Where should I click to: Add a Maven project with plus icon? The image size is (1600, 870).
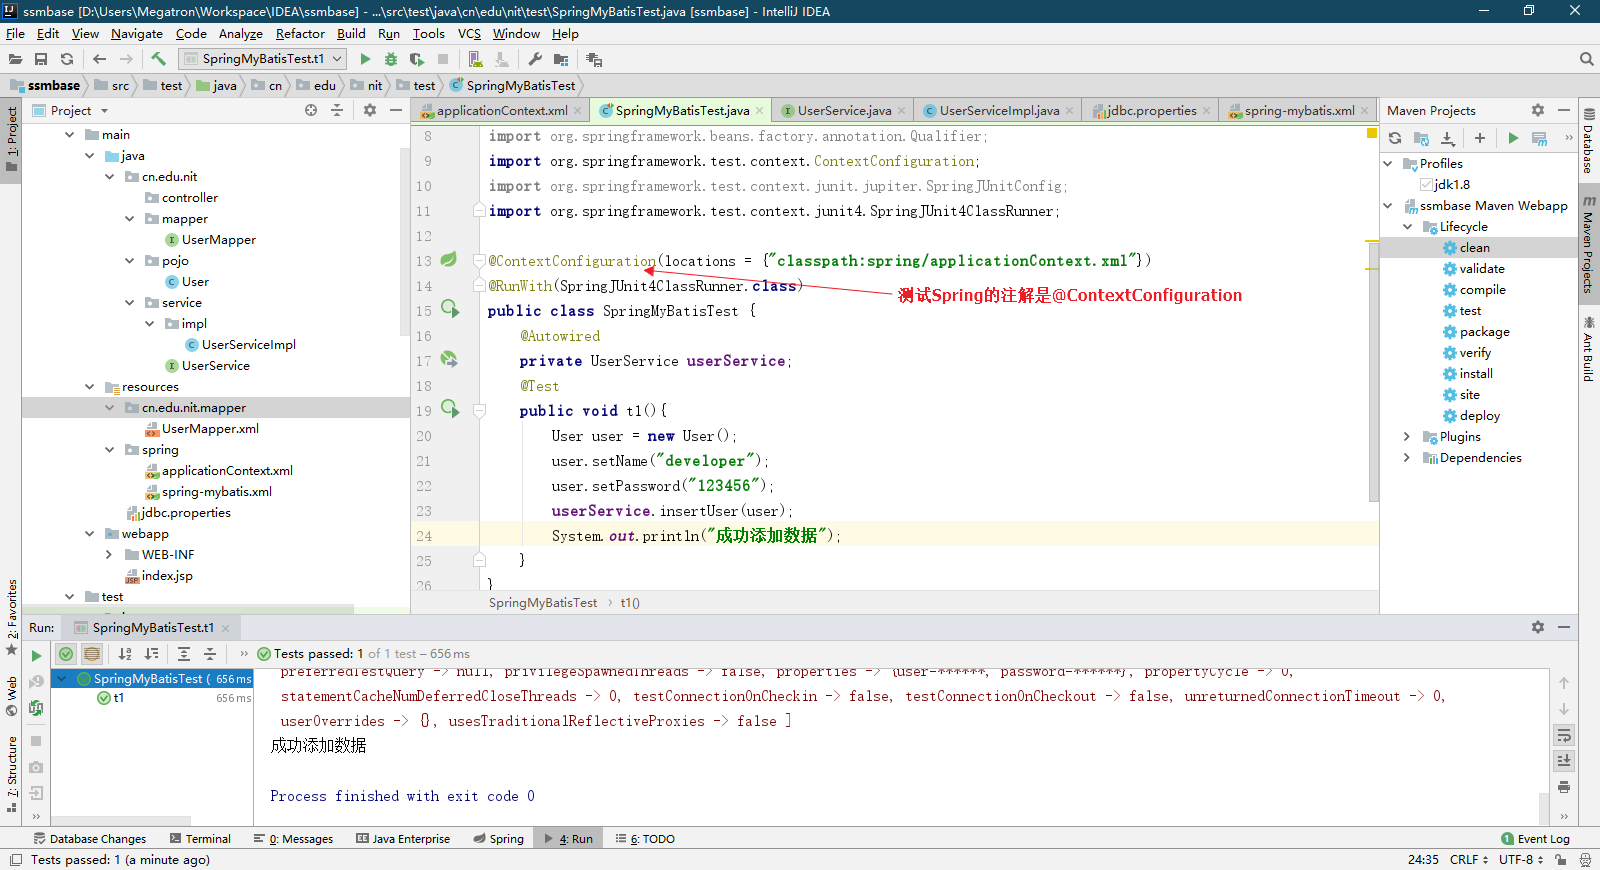pos(1480,138)
